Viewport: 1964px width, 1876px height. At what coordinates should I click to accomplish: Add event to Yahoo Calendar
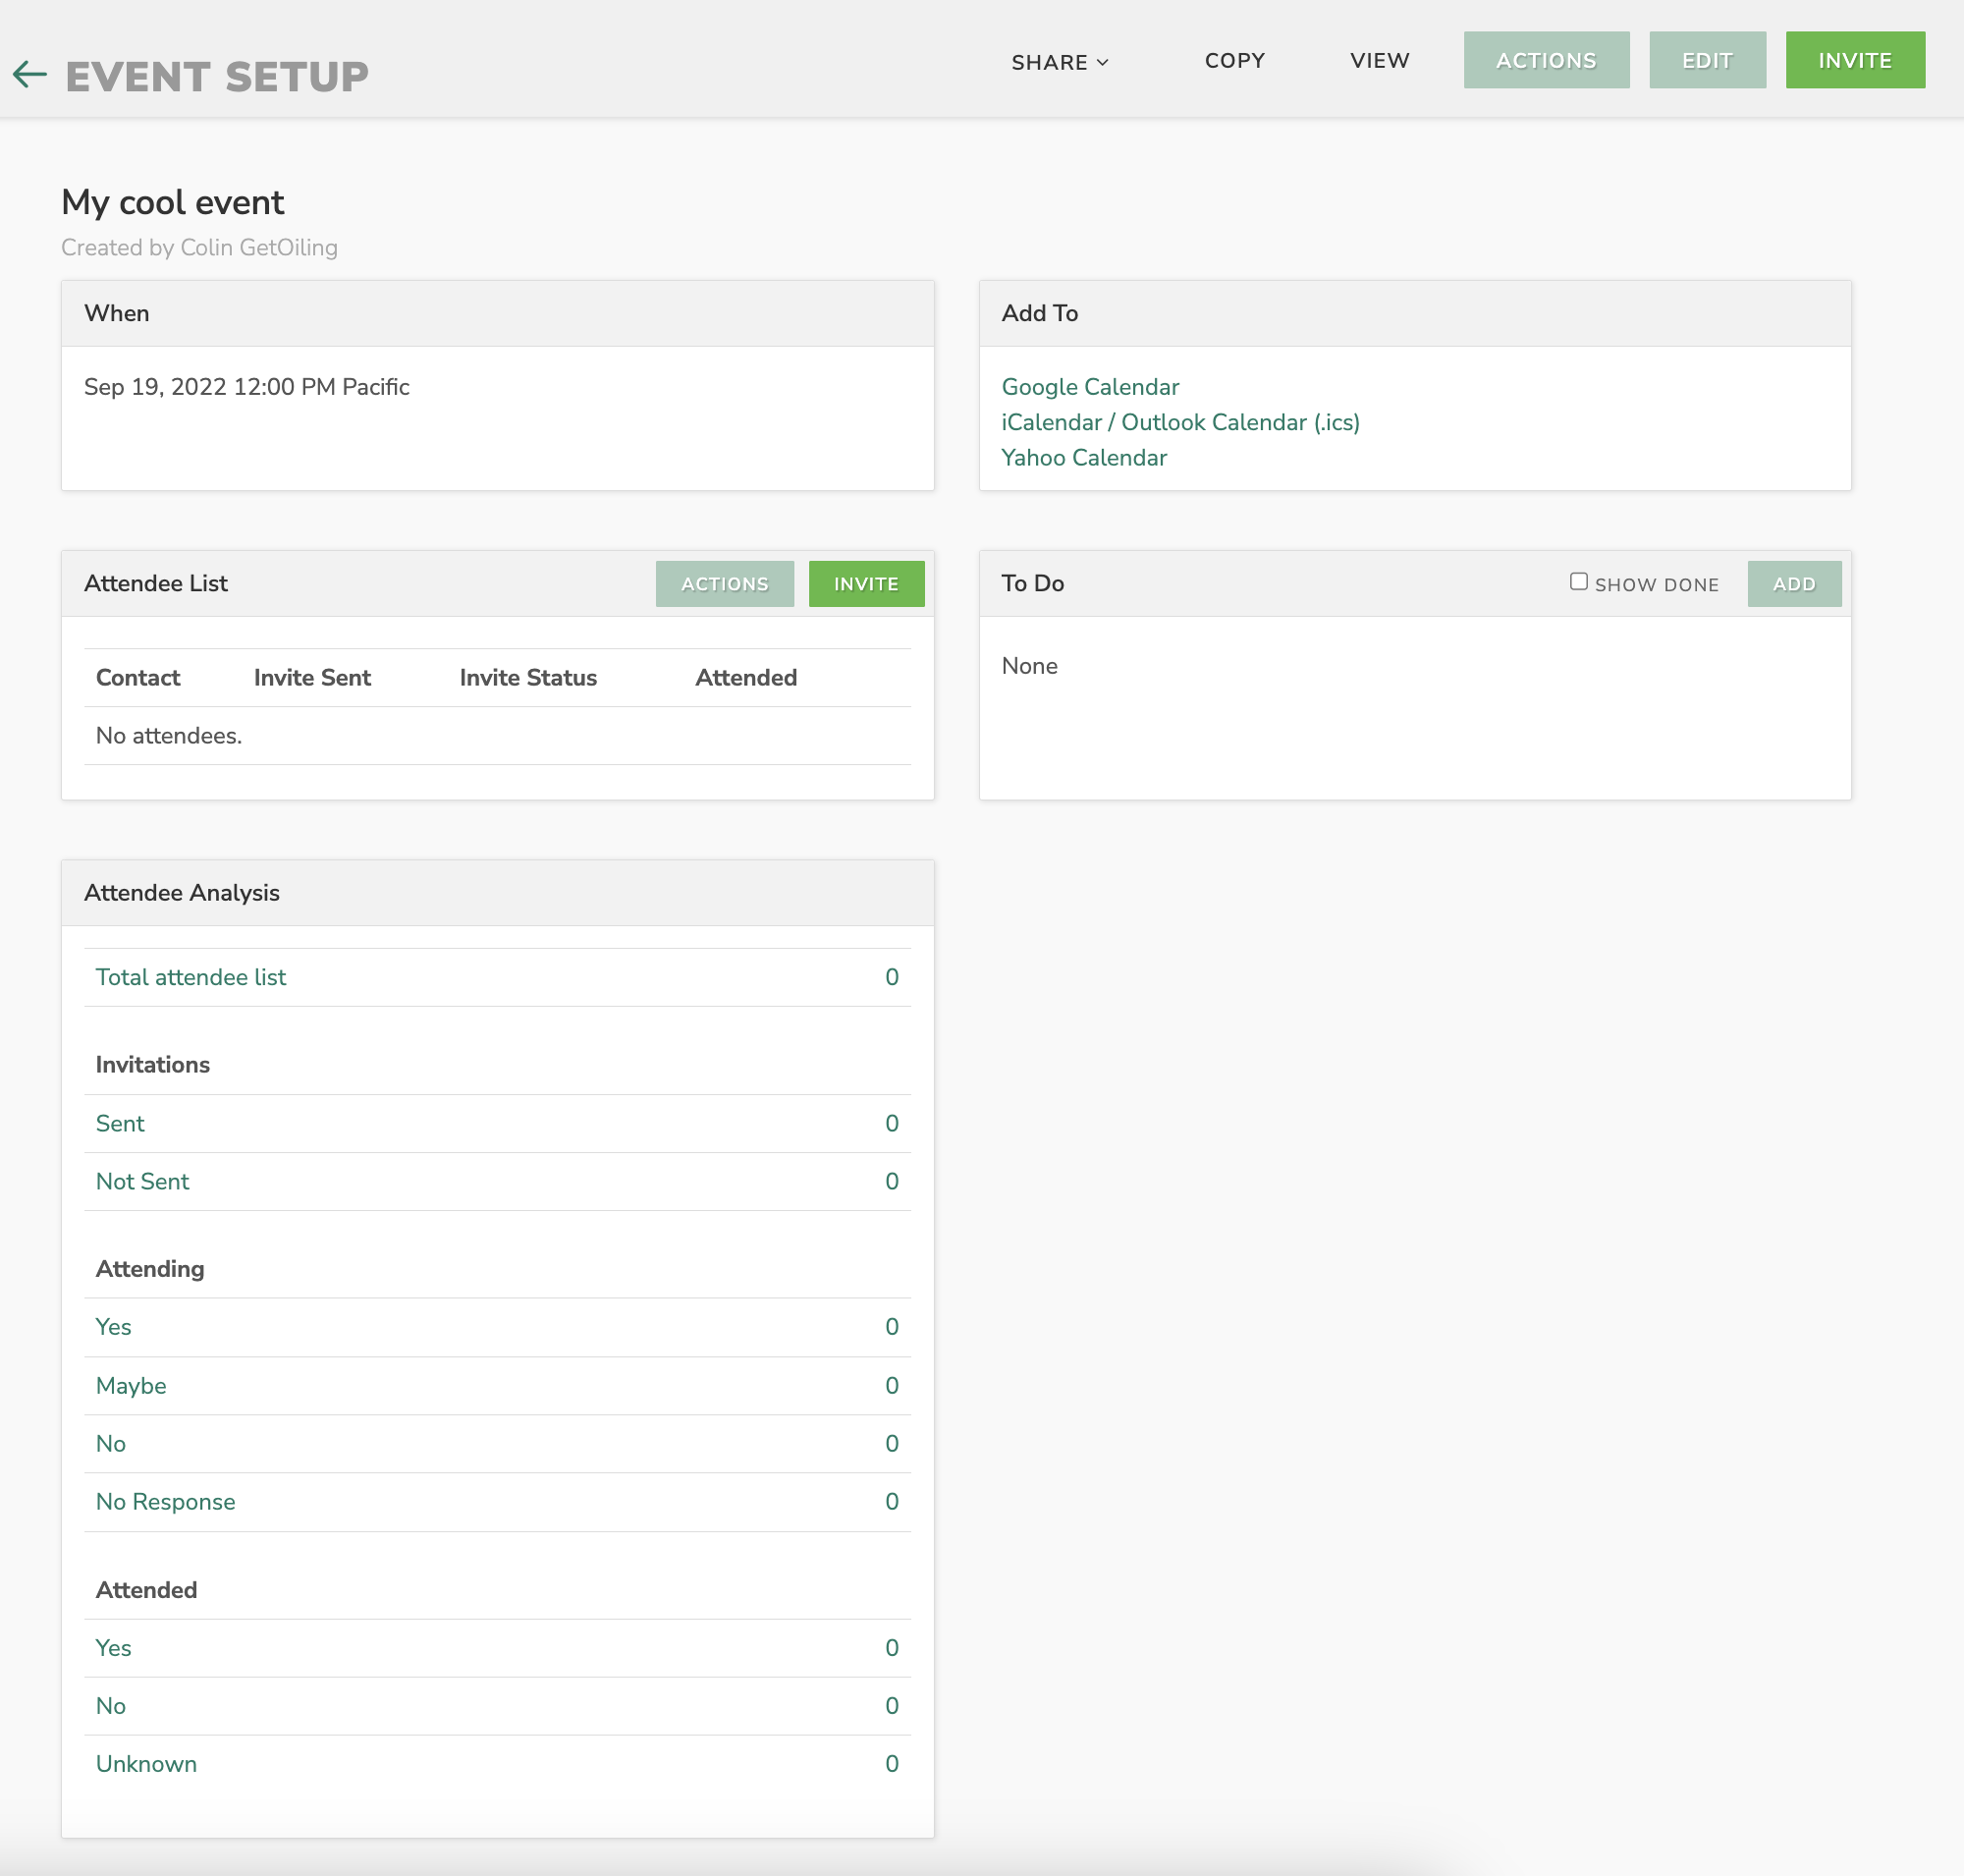click(x=1084, y=458)
